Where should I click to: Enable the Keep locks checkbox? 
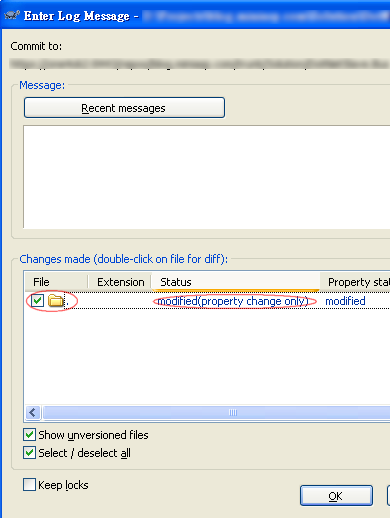pyautogui.click(x=29, y=485)
